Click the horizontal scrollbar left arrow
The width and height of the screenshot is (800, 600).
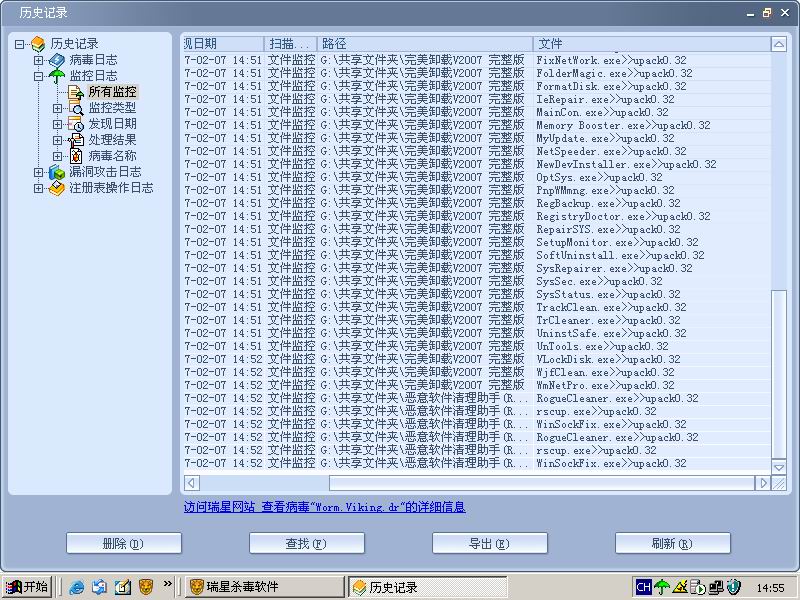click(192, 483)
